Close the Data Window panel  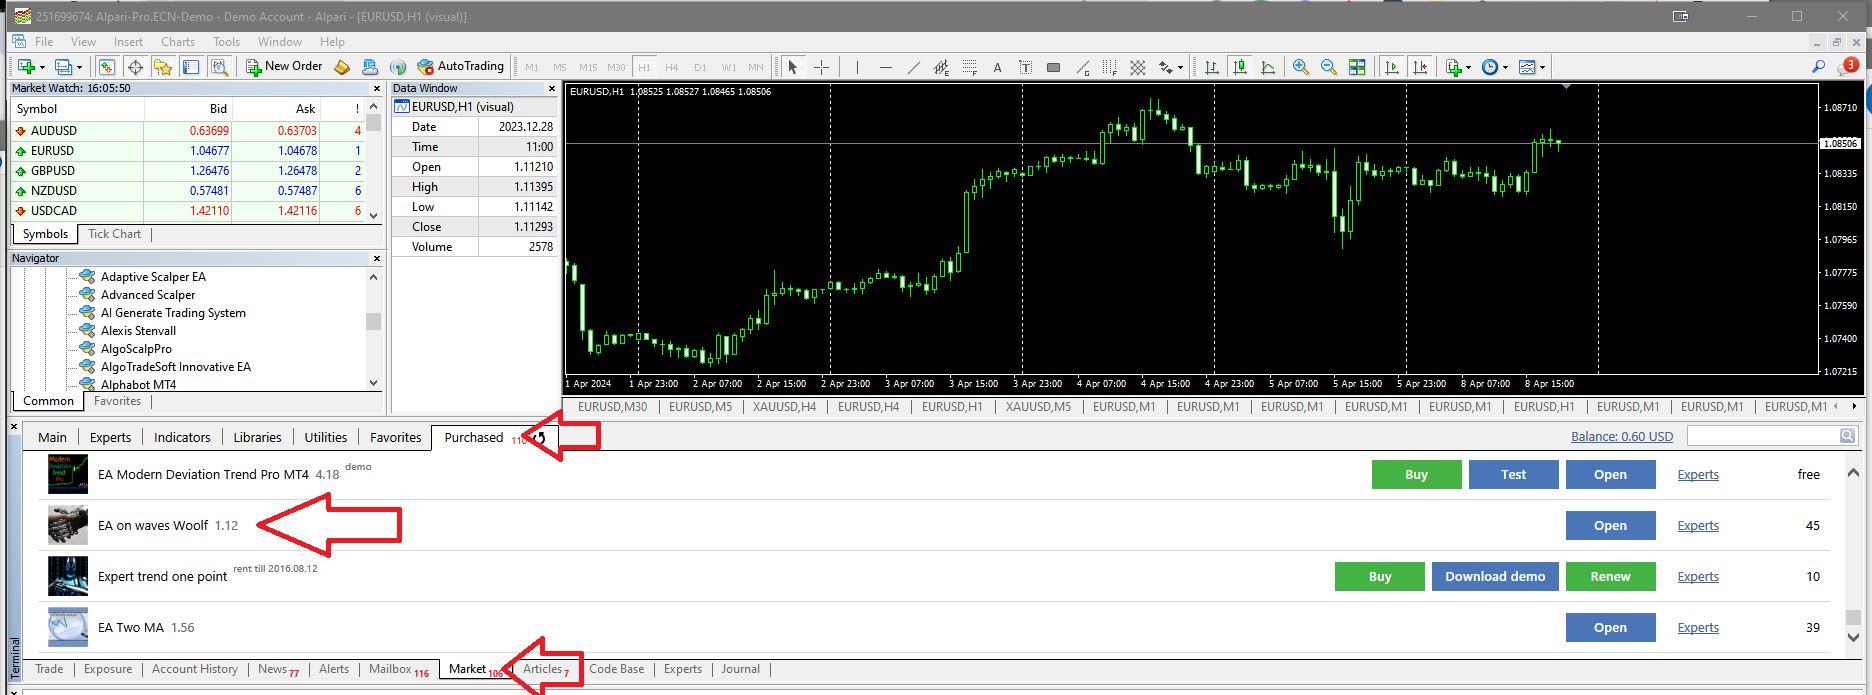551,88
